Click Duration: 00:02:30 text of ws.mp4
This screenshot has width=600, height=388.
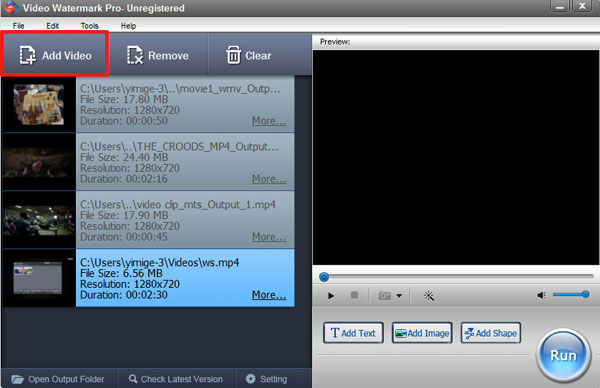(x=124, y=295)
